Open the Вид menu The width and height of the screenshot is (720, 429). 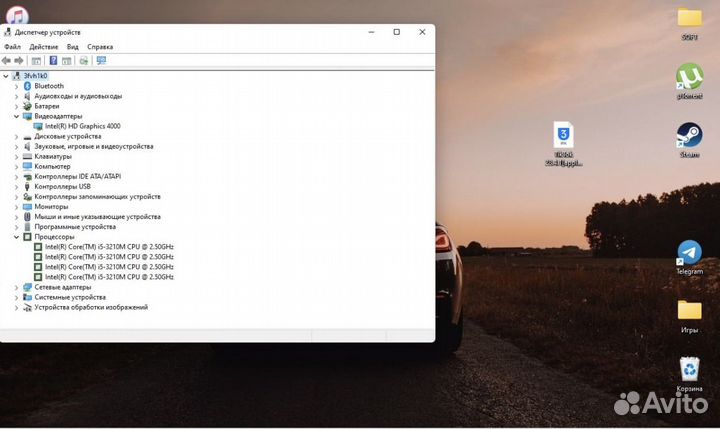(x=73, y=47)
